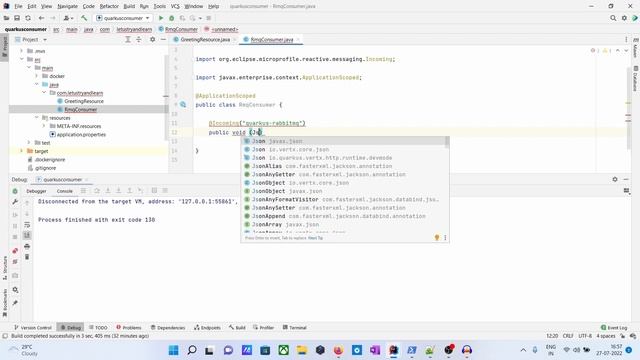Click the wrench icon in Debug sidebar

click(x=15, y=202)
